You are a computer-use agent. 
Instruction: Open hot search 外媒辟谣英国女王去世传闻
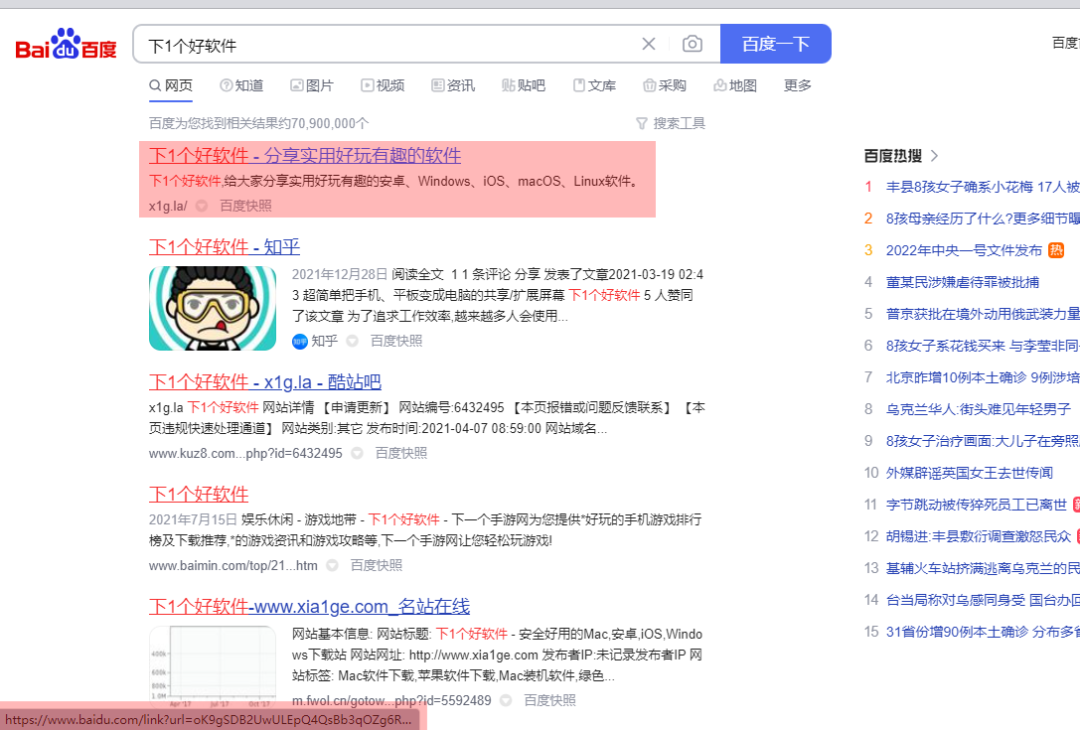coord(969,473)
